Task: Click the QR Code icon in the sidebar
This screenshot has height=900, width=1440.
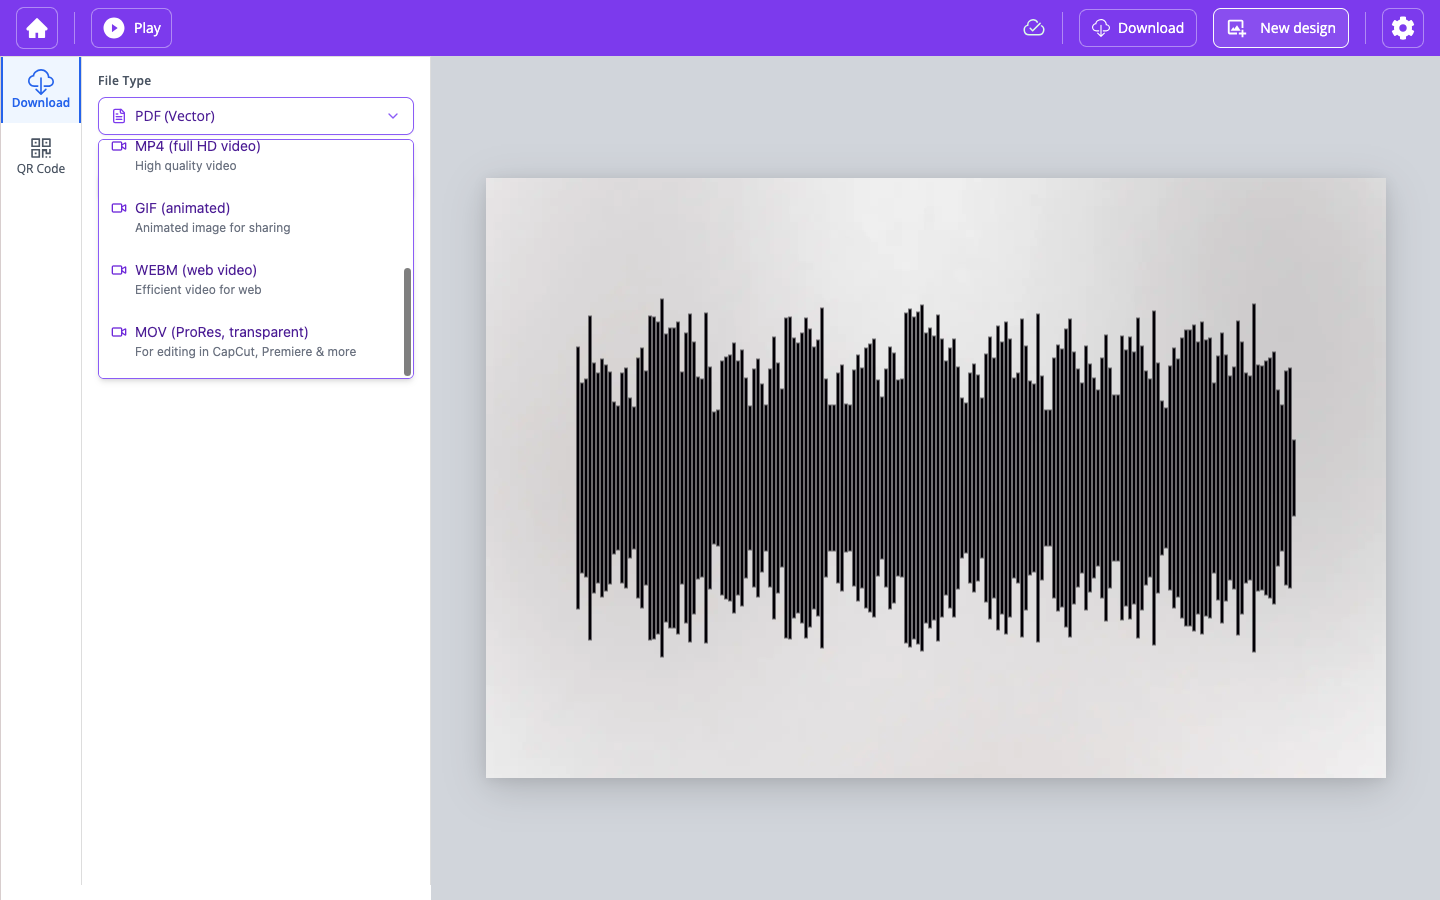Action: [41, 148]
